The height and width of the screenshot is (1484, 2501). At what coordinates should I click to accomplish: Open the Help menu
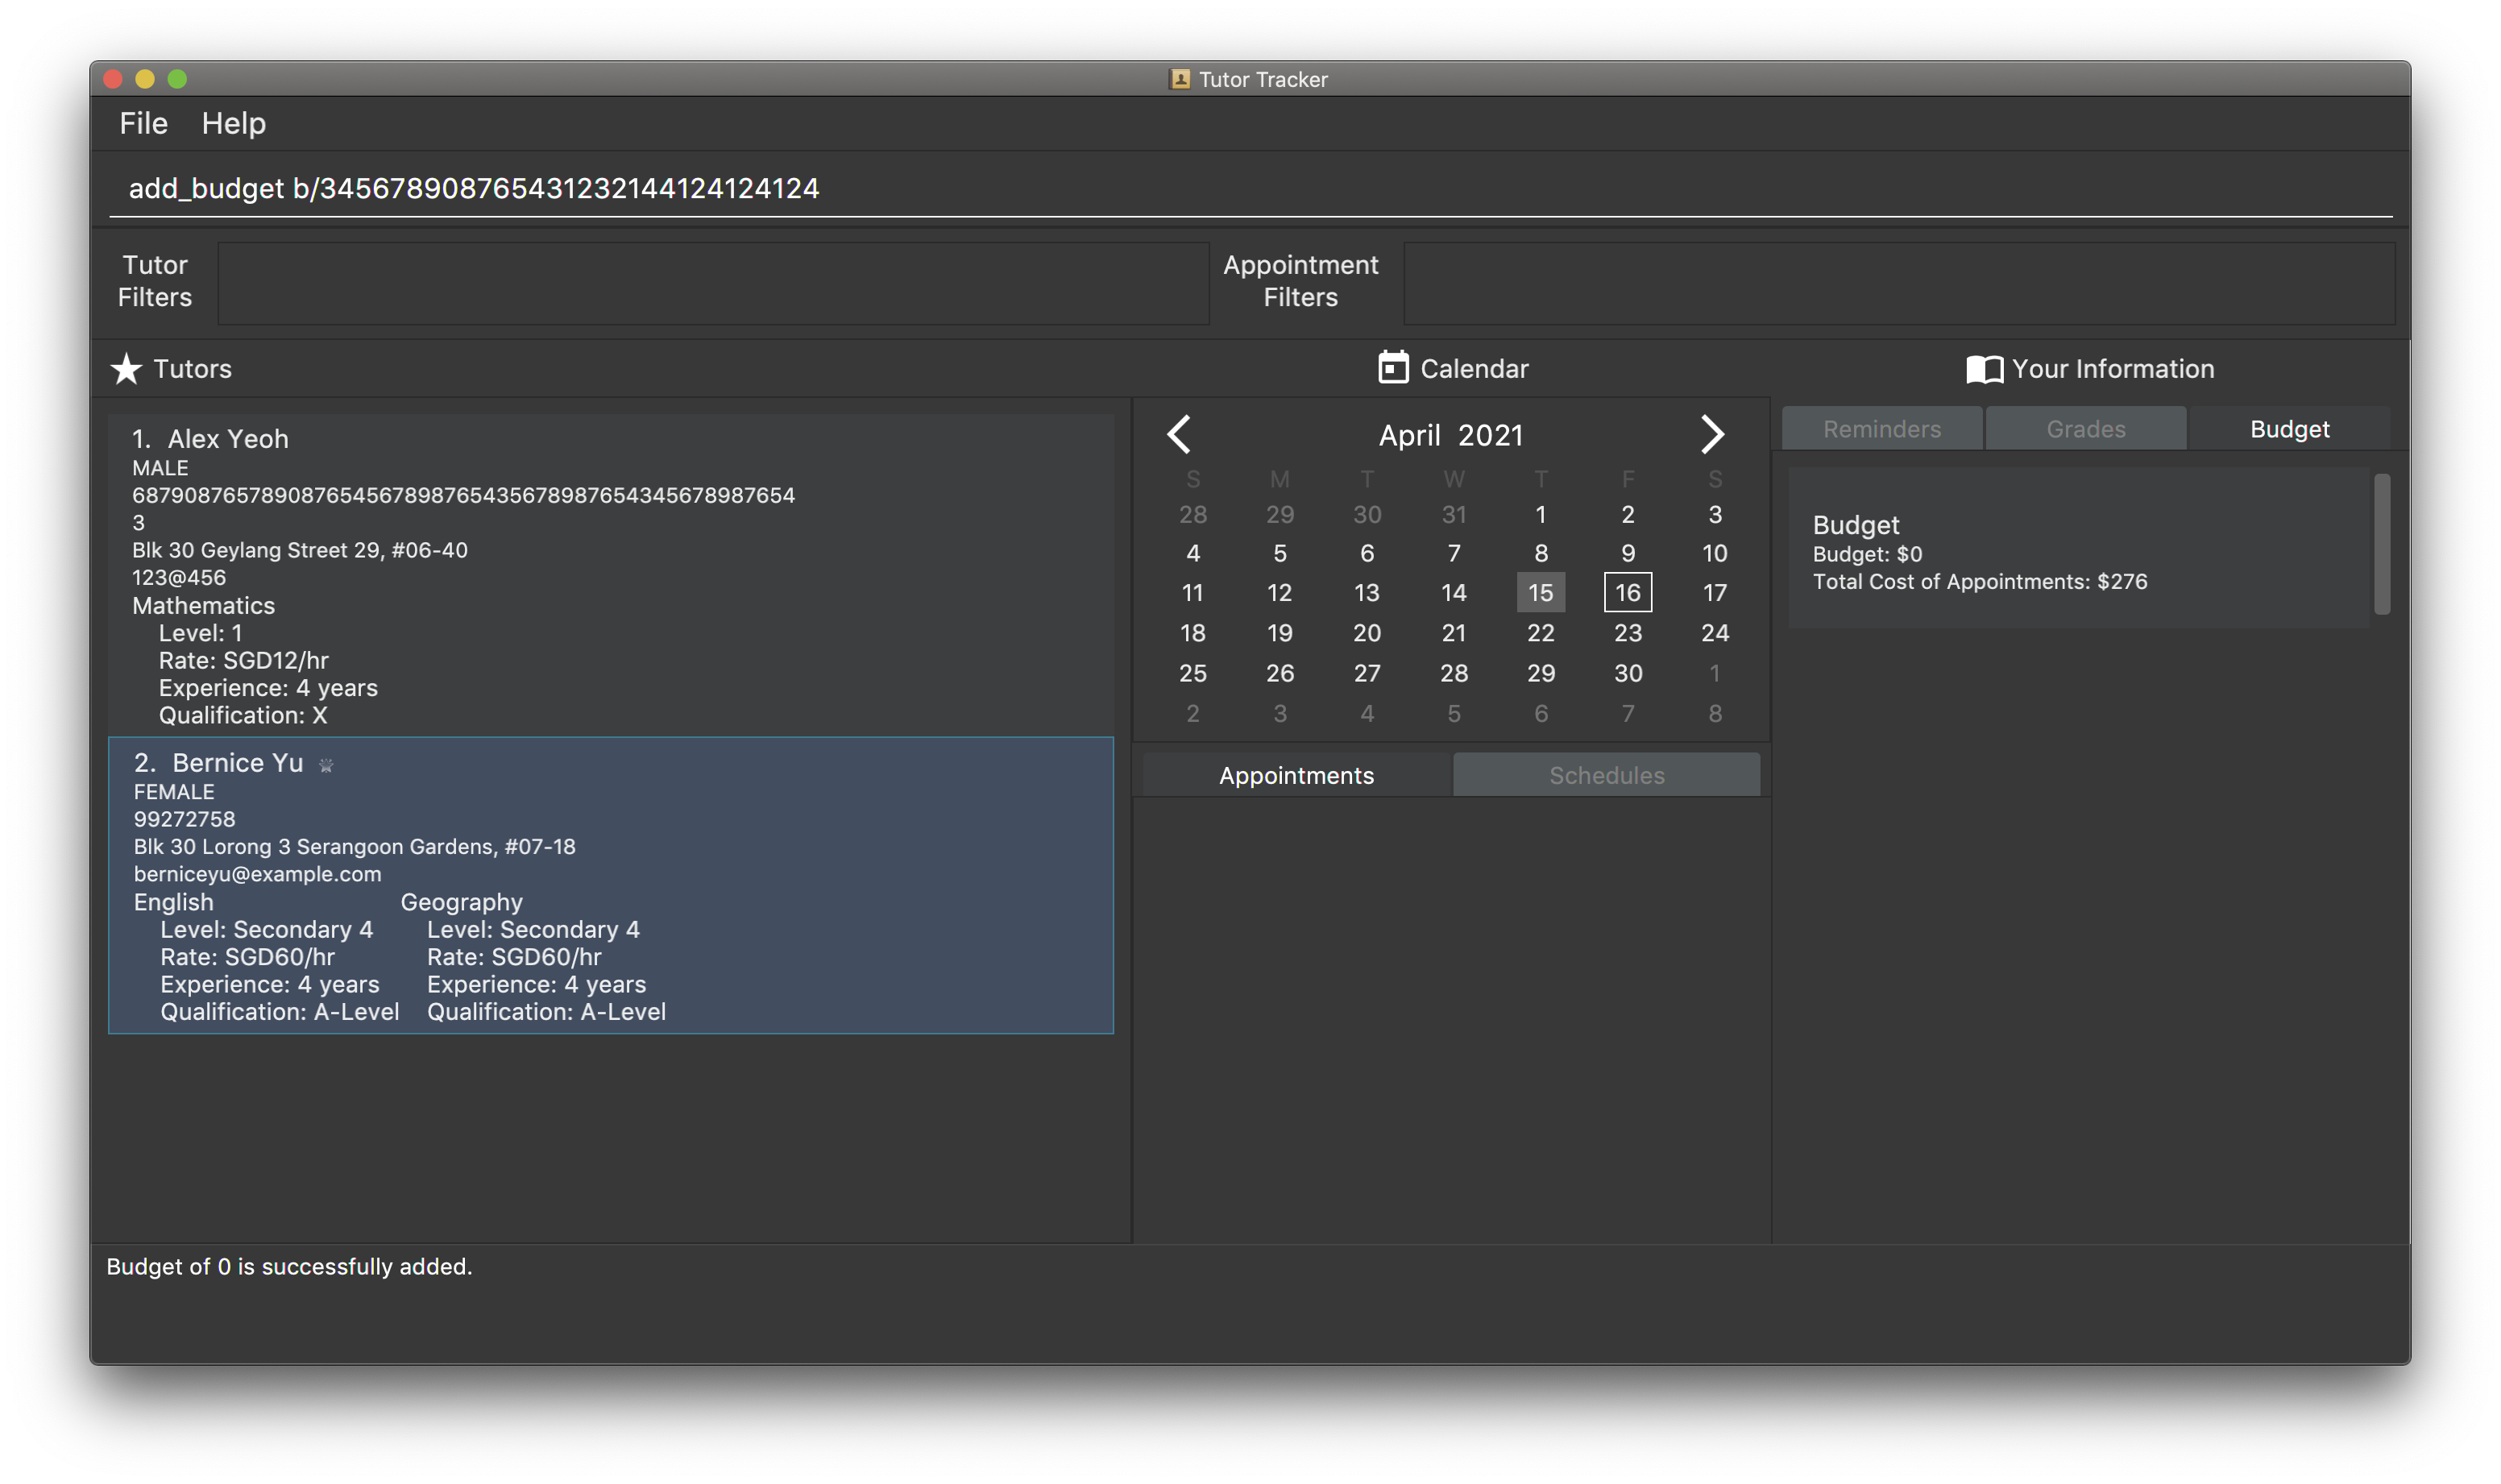pos(233,123)
